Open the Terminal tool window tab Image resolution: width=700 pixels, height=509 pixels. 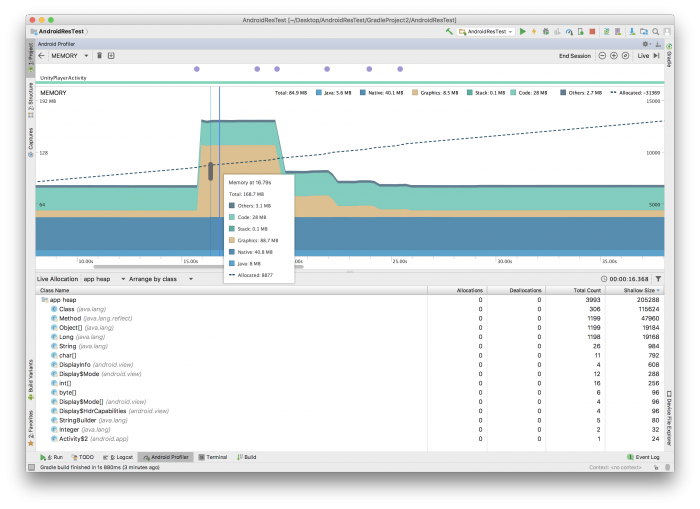tap(213, 457)
